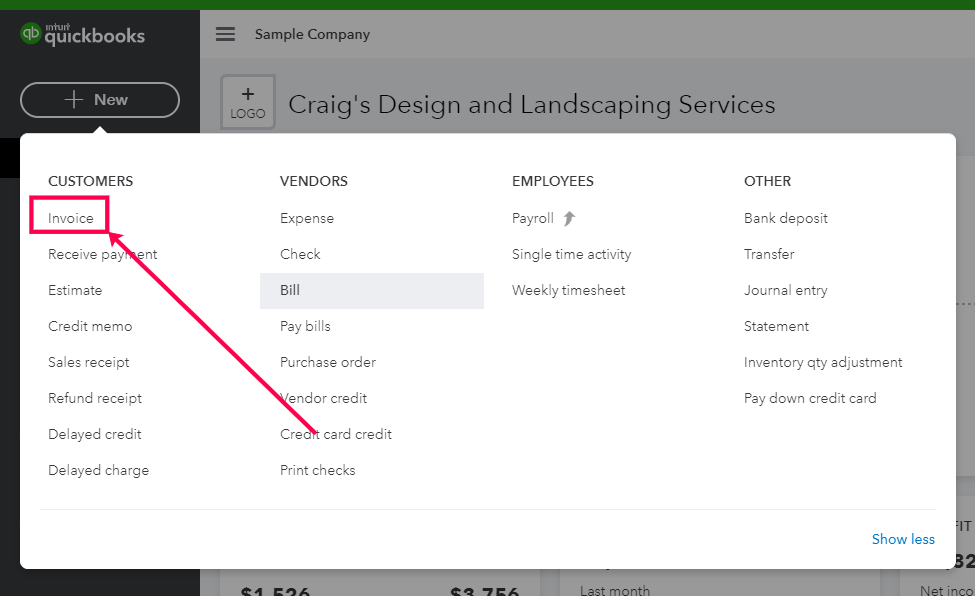This screenshot has width=975, height=596.
Task: Click the QuickBooks logo
Action: point(83,34)
